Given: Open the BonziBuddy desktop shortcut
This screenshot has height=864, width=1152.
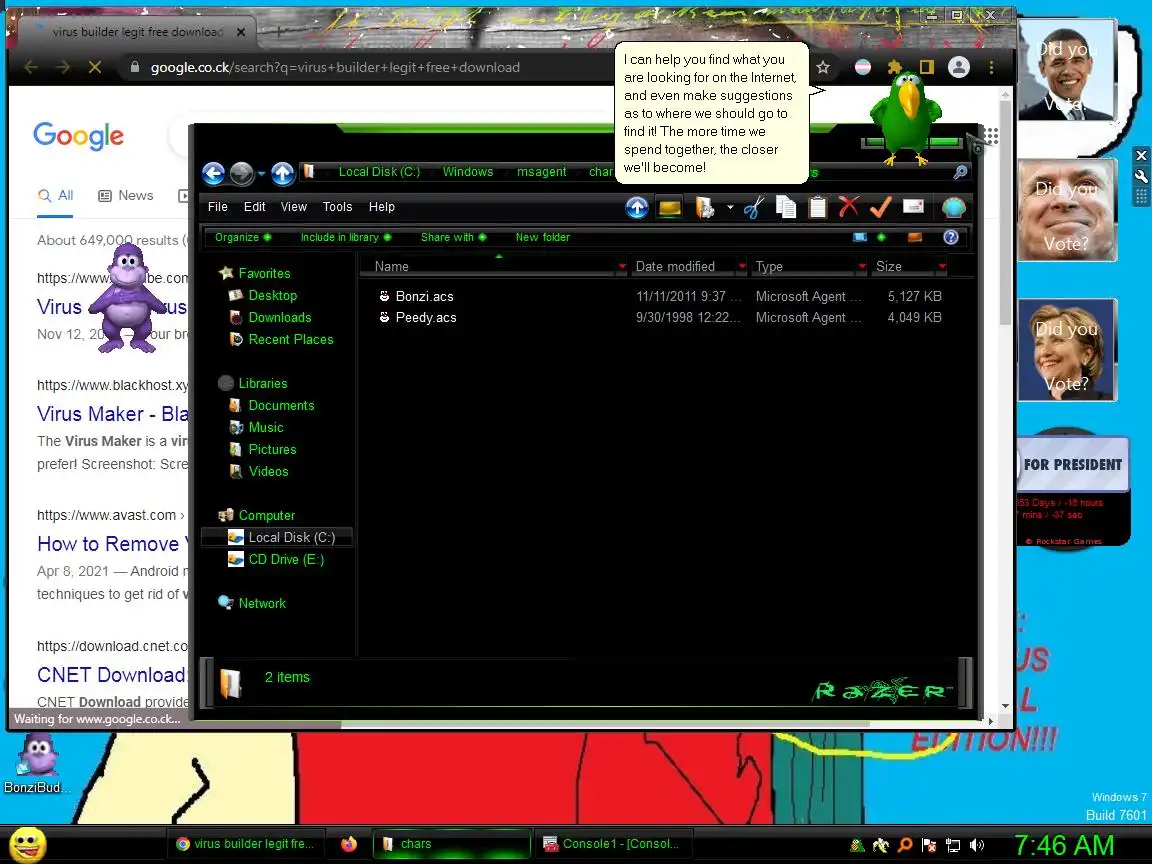Looking at the screenshot, I should [x=37, y=764].
